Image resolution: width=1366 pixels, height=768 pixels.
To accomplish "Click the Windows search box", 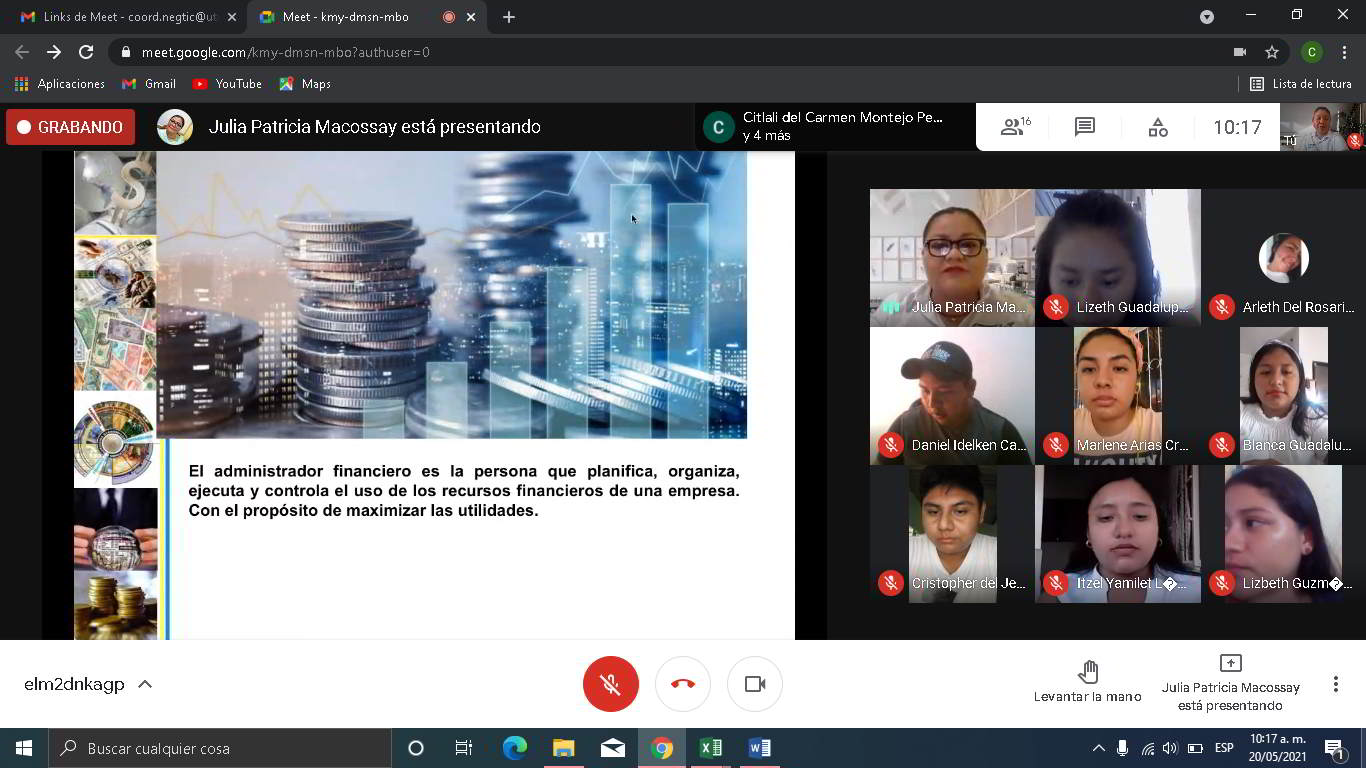I will pyautogui.click(x=220, y=748).
